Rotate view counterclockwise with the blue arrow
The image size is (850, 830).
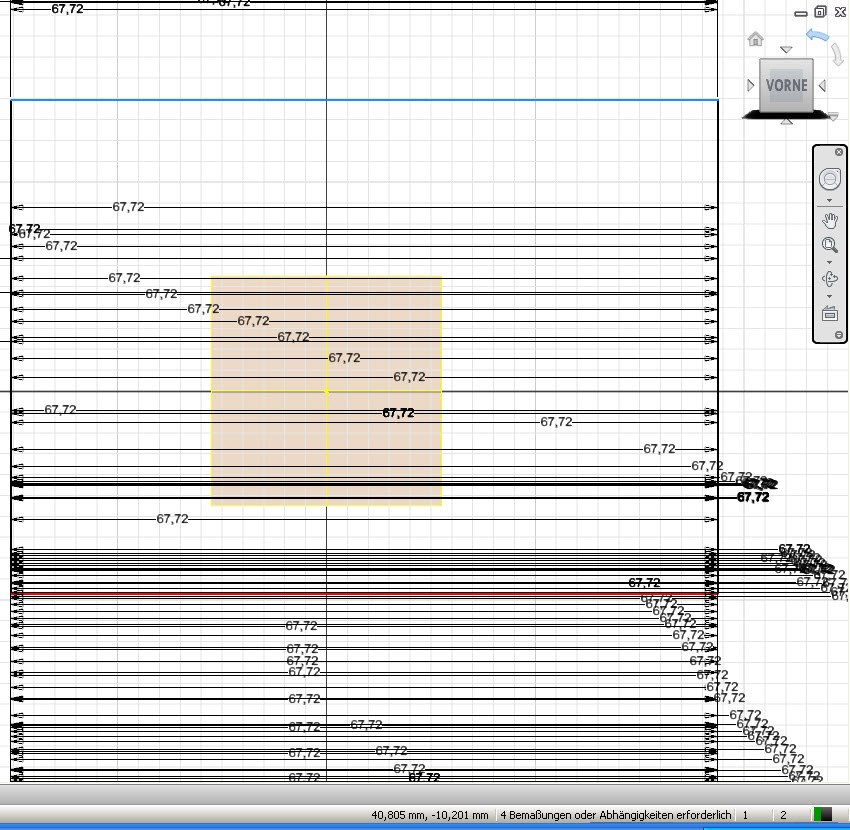[x=819, y=35]
